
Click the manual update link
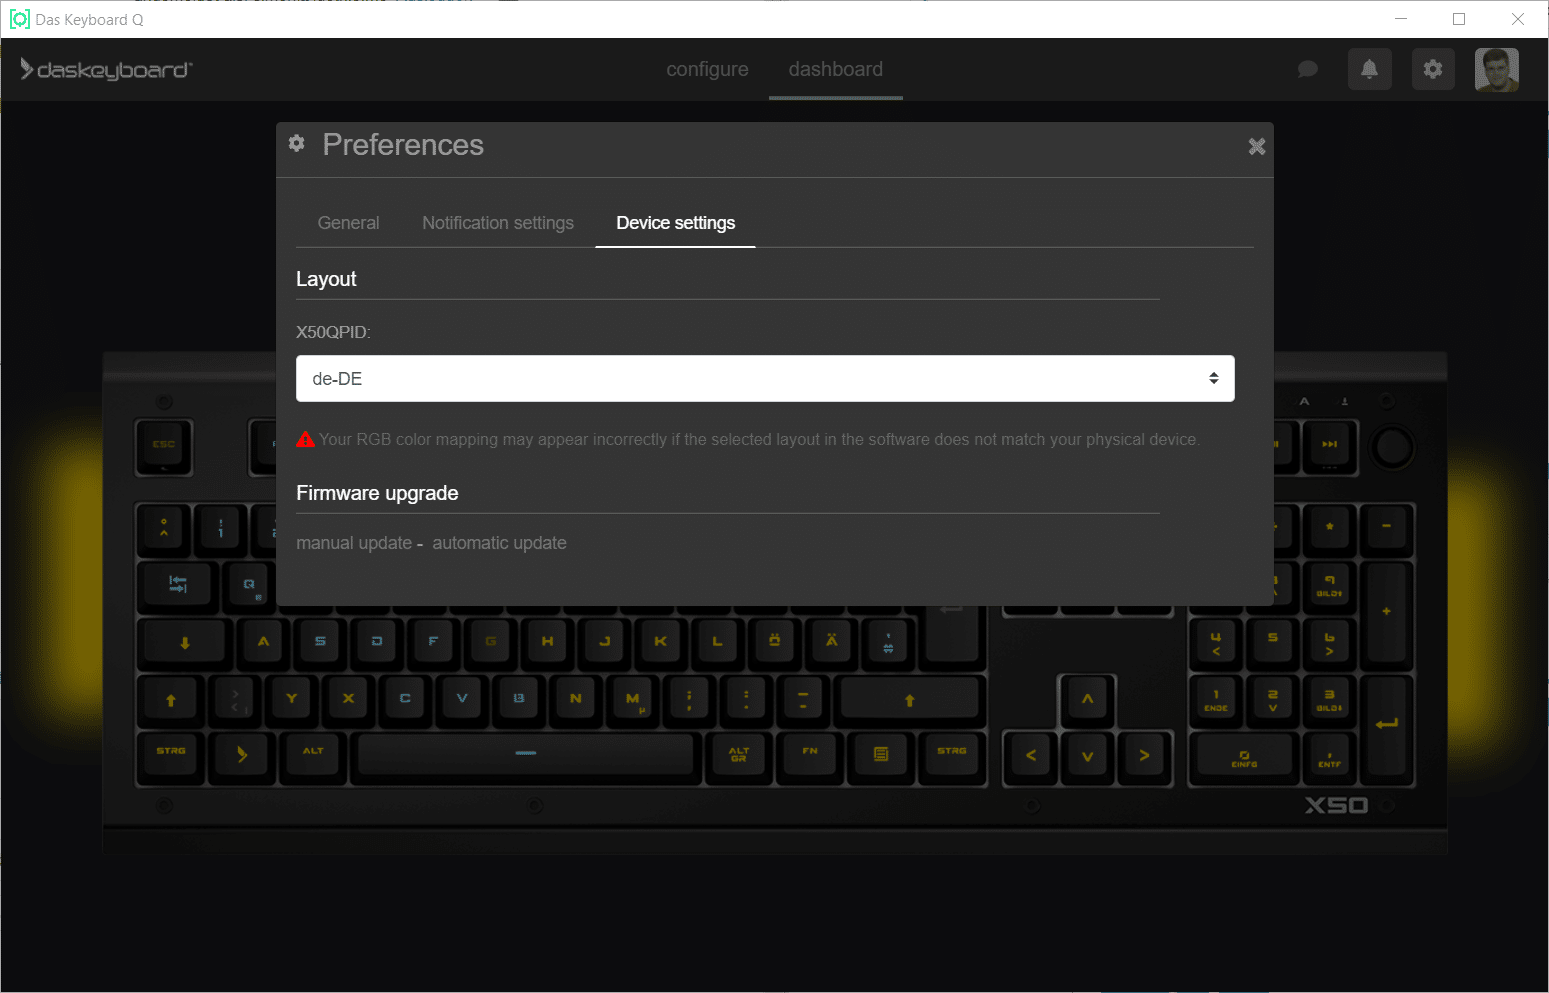pos(354,543)
